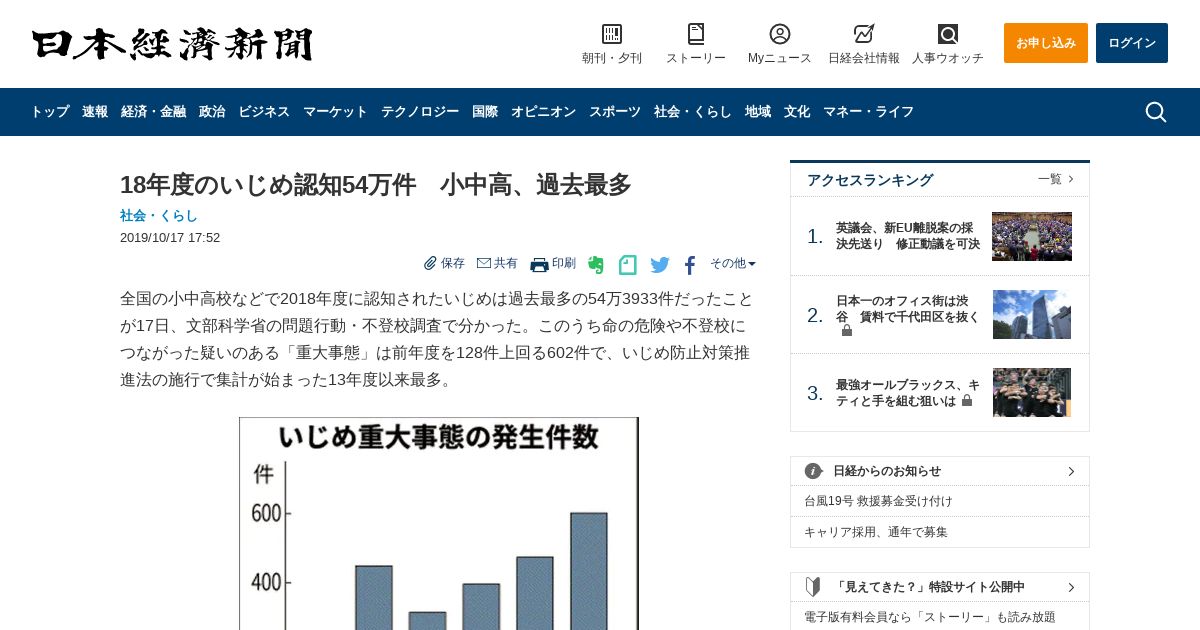Open 社会・くらし in the navigation bar
1200x630 pixels.
pyautogui.click(x=693, y=112)
